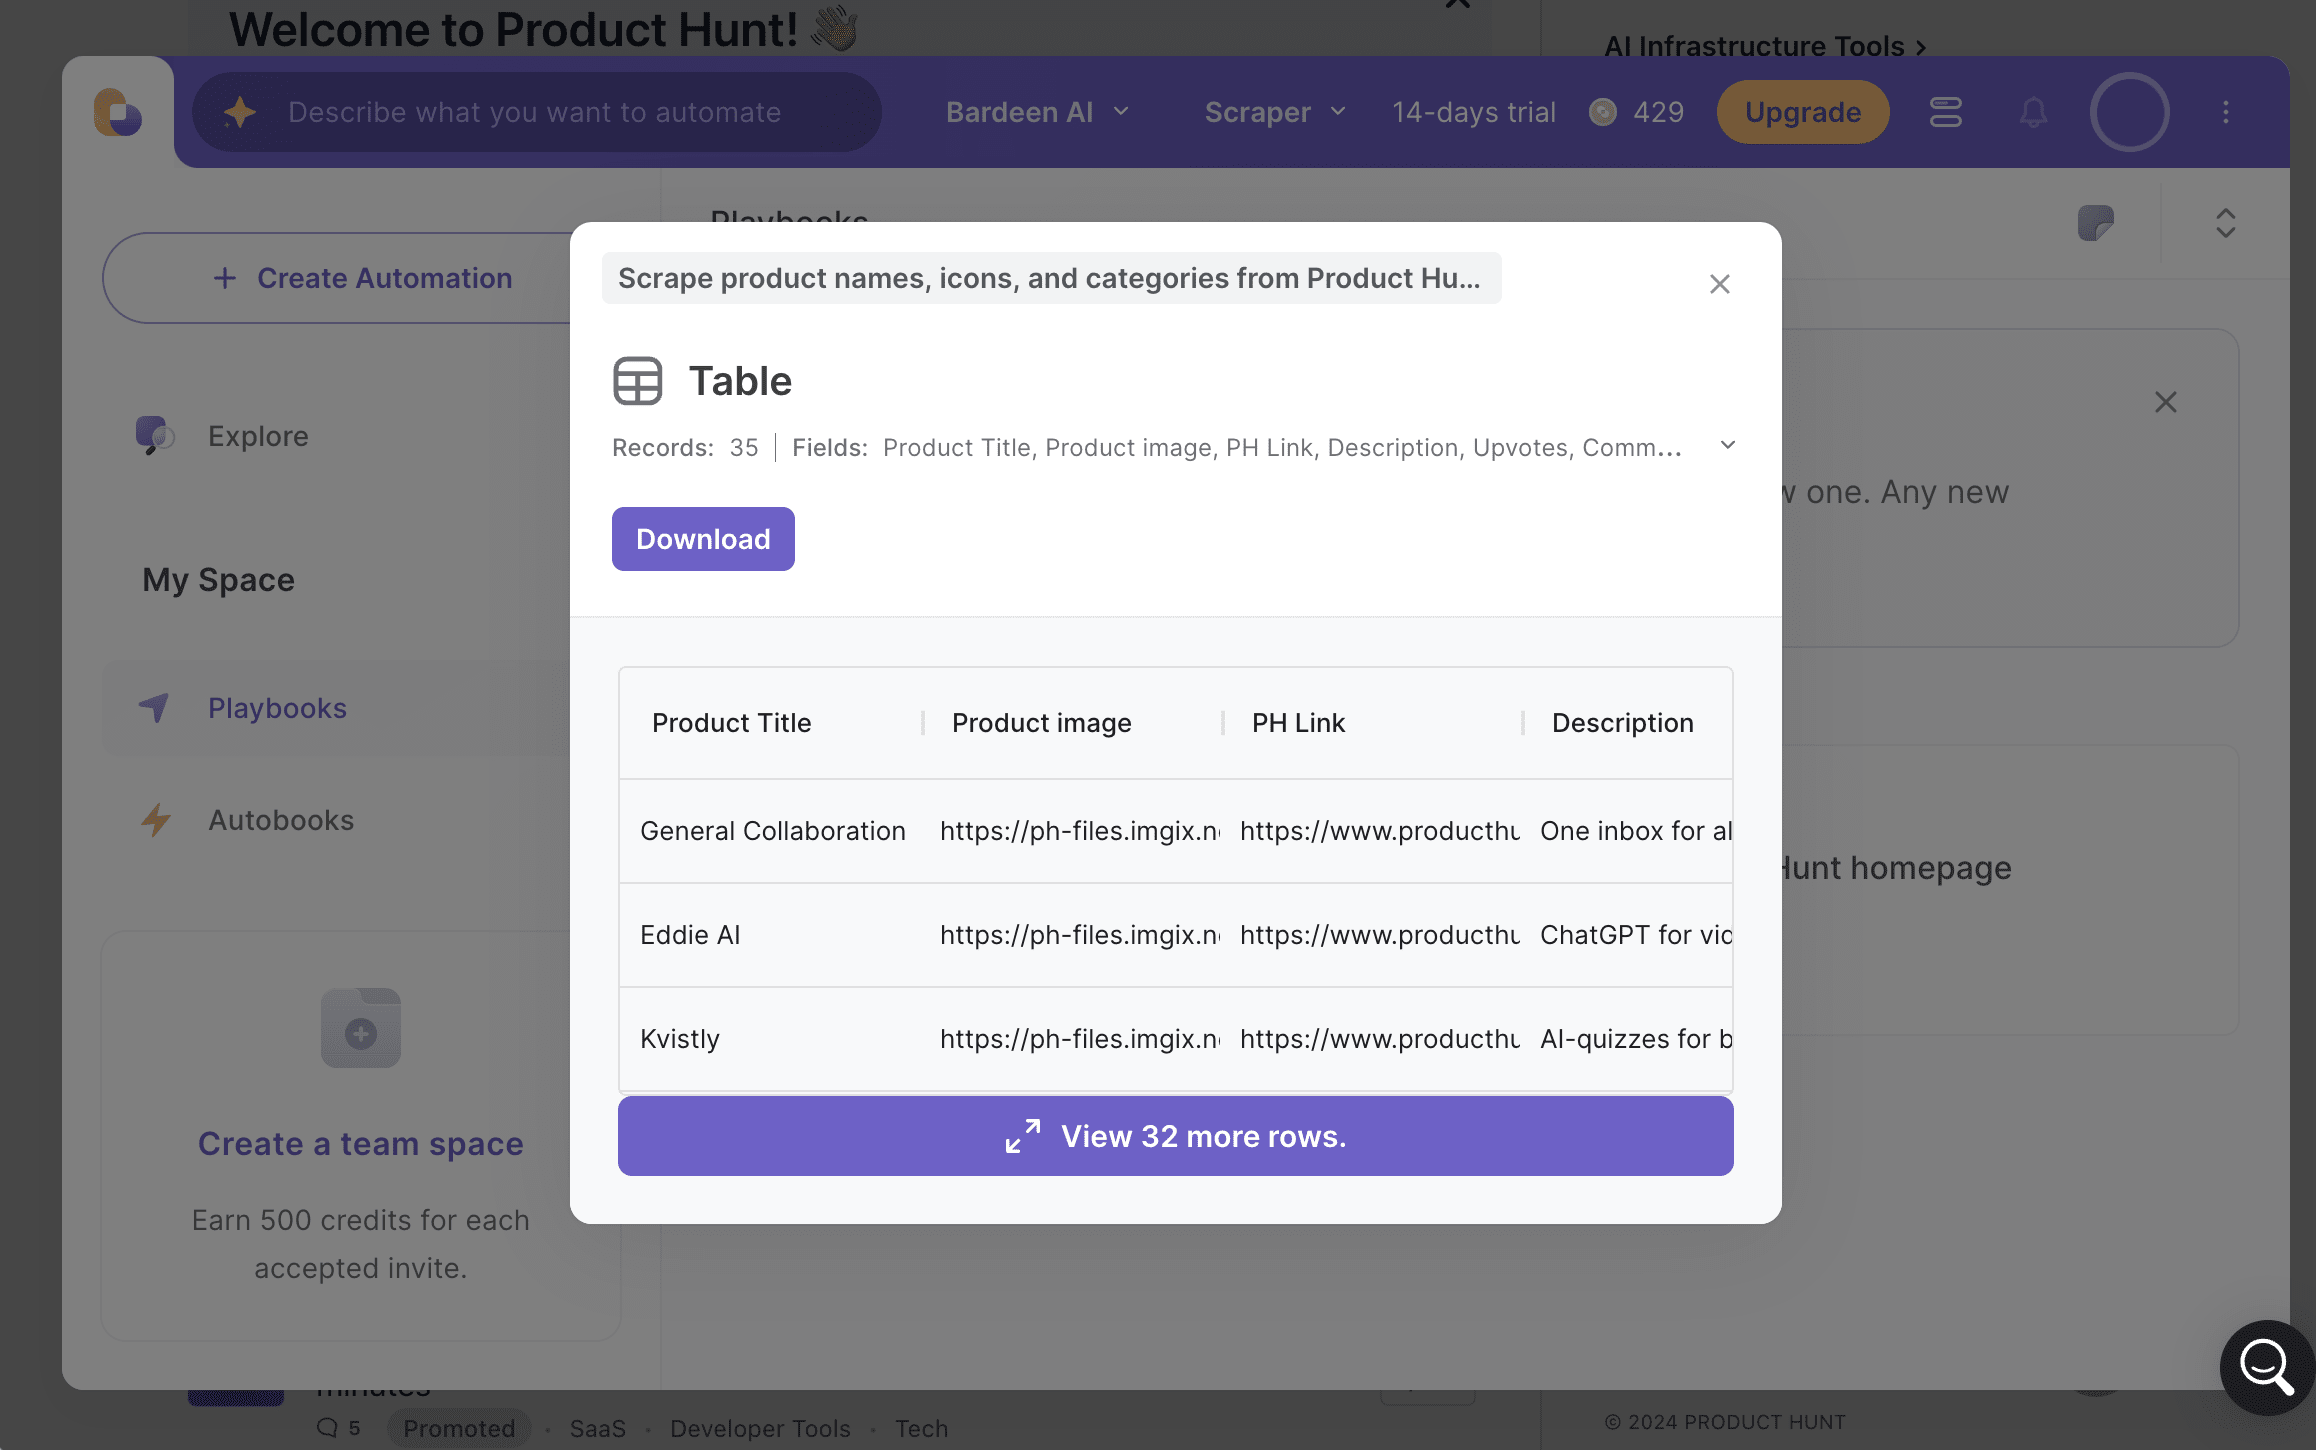This screenshot has width=2316, height=1450.
Task: Click Product image URL in Kvistly row
Action: tap(1080, 1039)
